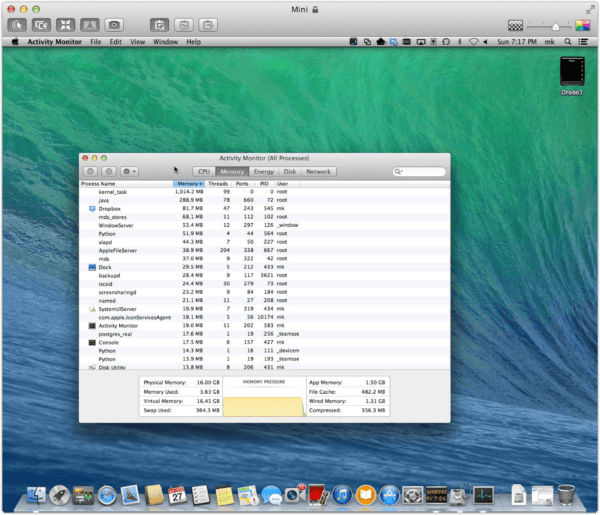The width and height of the screenshot is (600, 515).
Task: Click the process search field
Action: (420, 172)
